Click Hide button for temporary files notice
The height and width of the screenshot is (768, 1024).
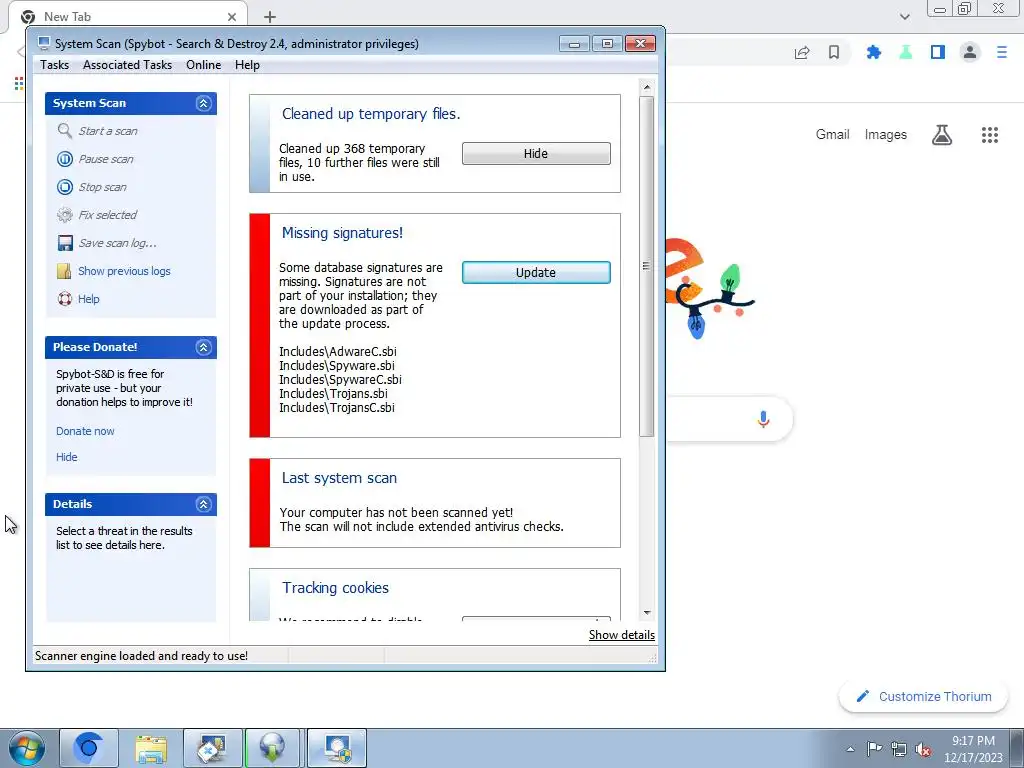536,153
